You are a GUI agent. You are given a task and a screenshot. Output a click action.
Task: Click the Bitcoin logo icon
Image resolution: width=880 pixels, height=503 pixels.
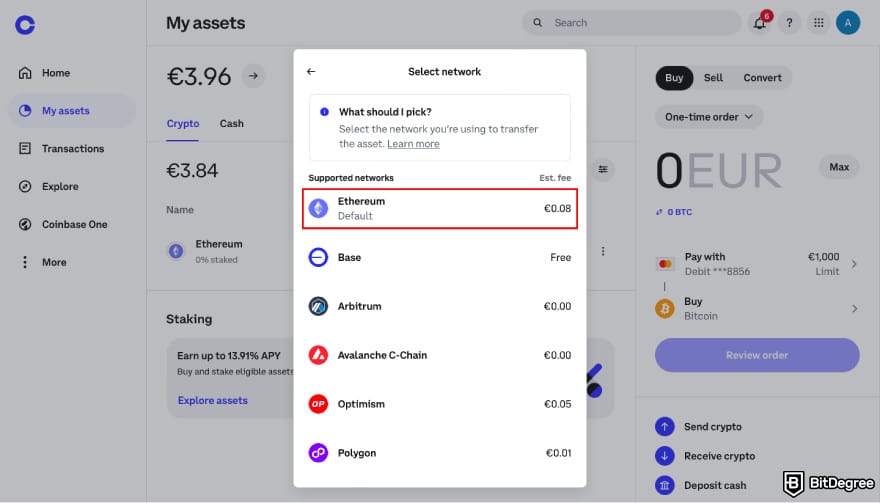tap(665, 309)
